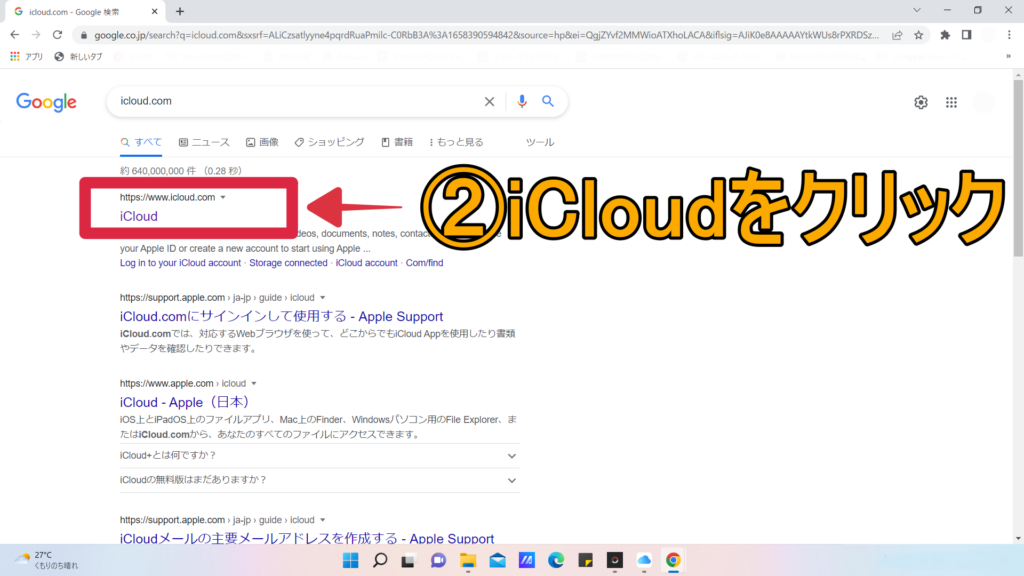Expand options arrow next to www.icloud.com URL
1024x576 pixels.
(x=223, y=197)
